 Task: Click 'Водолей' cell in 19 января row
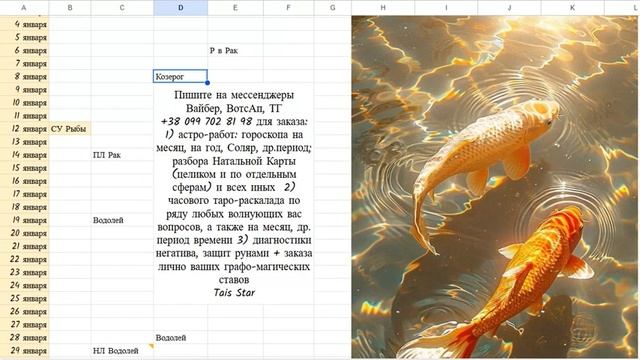[x=122, y=220]
